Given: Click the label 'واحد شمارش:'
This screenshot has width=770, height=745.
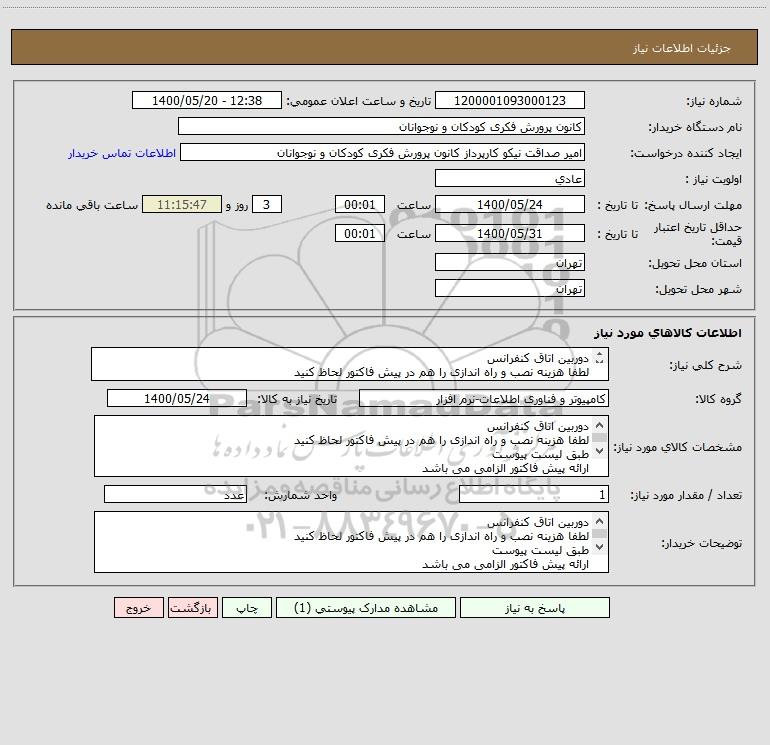Looking at the screenshot, I should click(x=301, y=495).
